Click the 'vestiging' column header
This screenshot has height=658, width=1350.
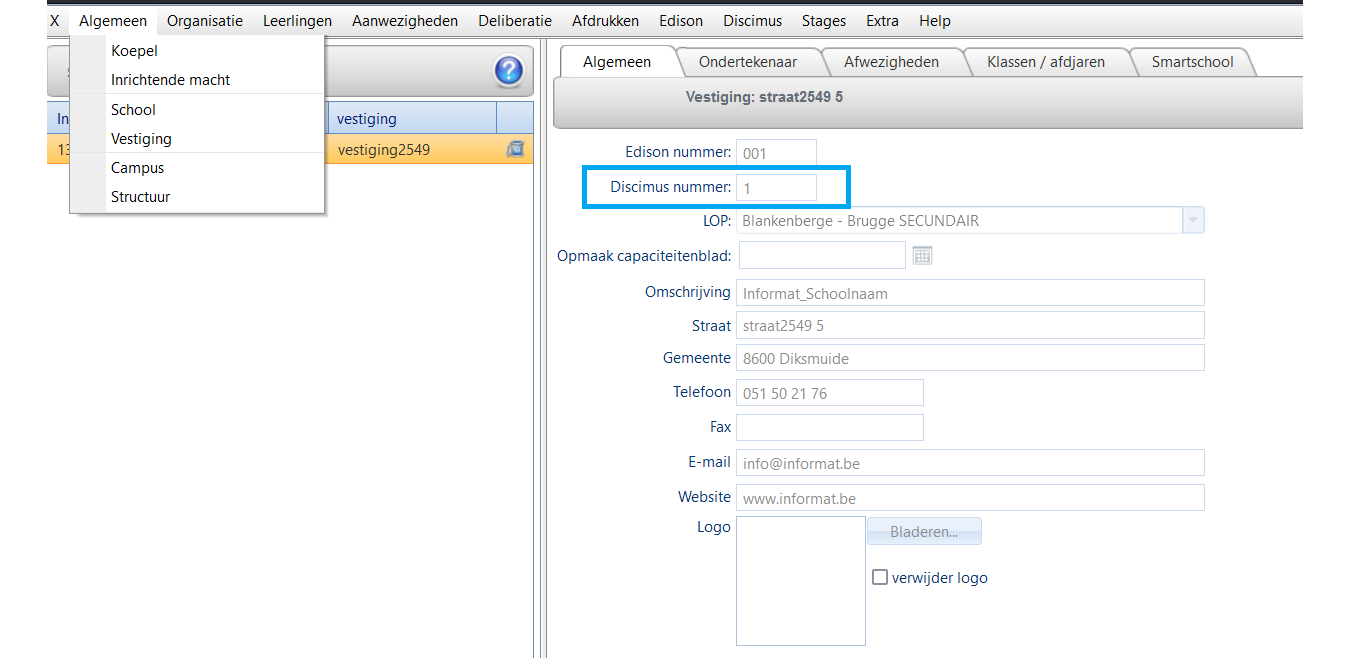click(412, 119)
